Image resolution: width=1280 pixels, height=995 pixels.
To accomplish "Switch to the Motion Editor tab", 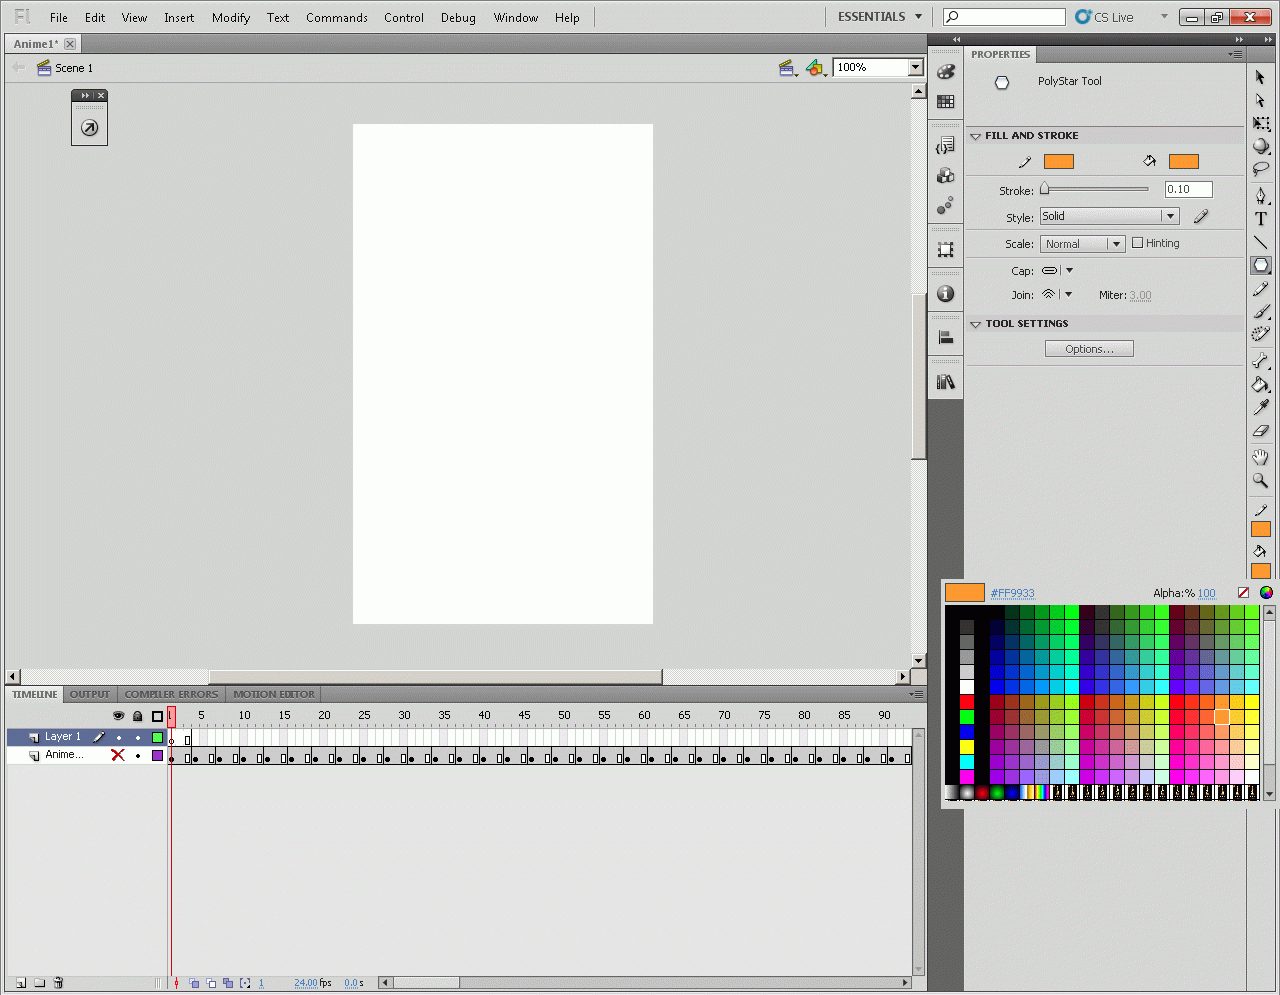I will click(x=274, y=694).
